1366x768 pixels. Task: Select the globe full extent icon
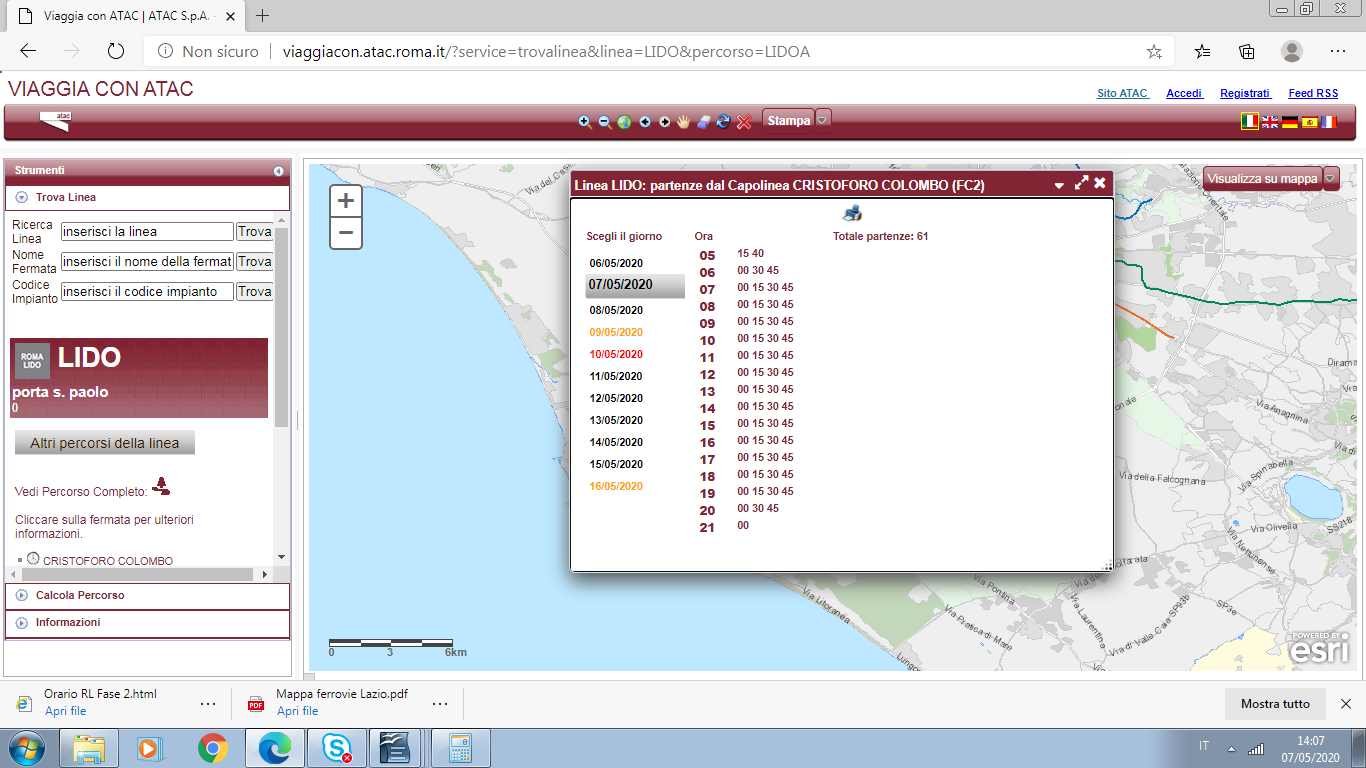tap(625, 122)
